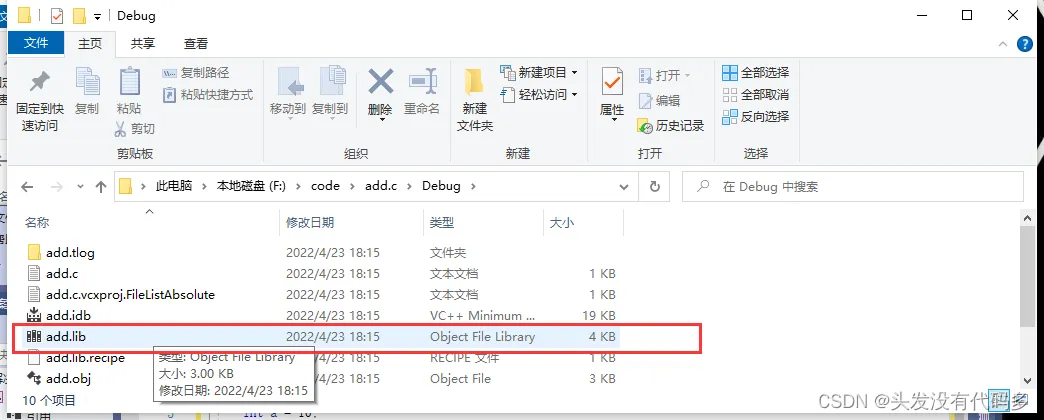Screen dimensions: 1044x420
Task: Click Paste shortcut (粘贴快捷方式)
Action: [x=208, y=95]
